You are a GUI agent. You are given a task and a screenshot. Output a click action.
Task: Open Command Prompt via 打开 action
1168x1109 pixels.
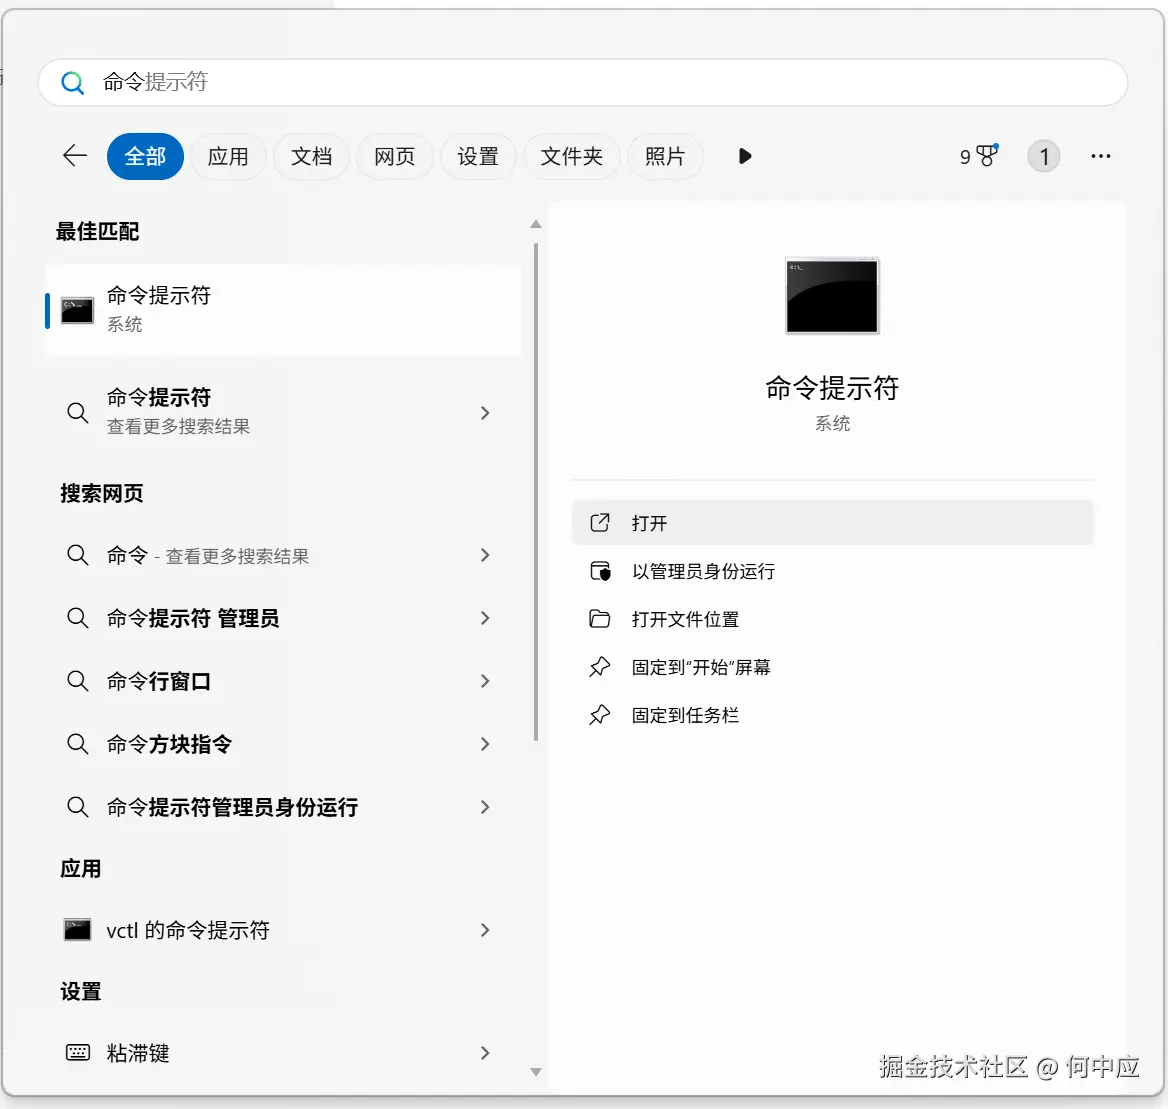coord(832,522)
